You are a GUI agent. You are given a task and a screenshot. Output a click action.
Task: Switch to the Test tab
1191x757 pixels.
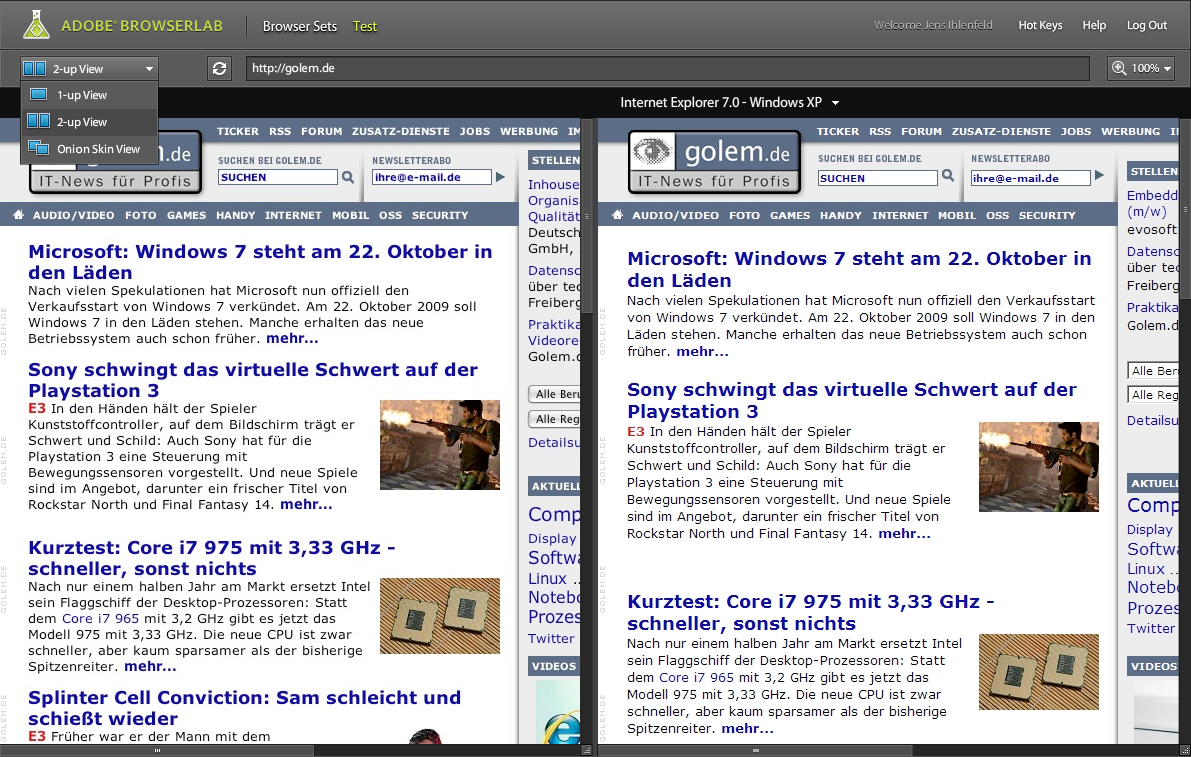click(x=365, y=27)
